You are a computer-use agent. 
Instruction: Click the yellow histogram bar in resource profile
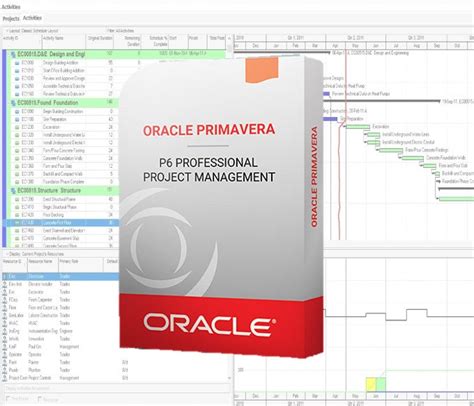371,384
